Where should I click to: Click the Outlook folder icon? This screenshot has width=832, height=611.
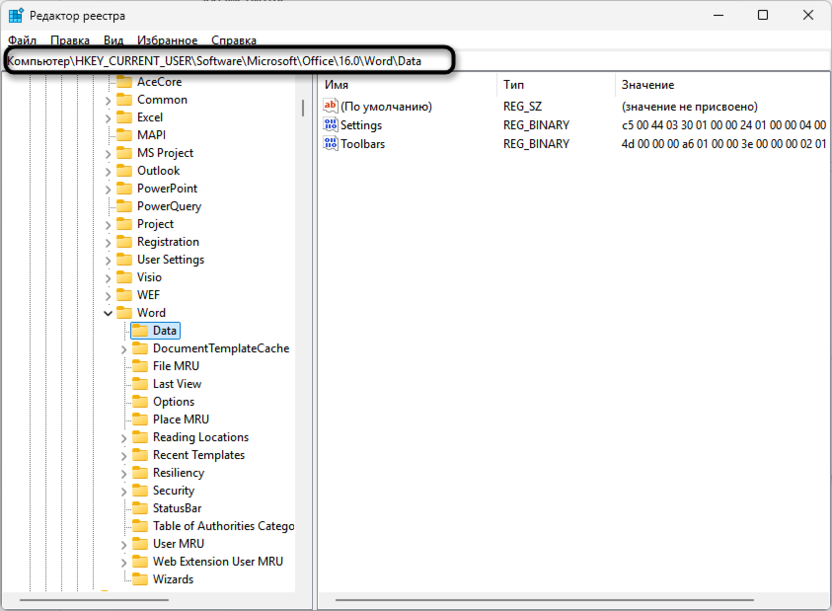124,171
